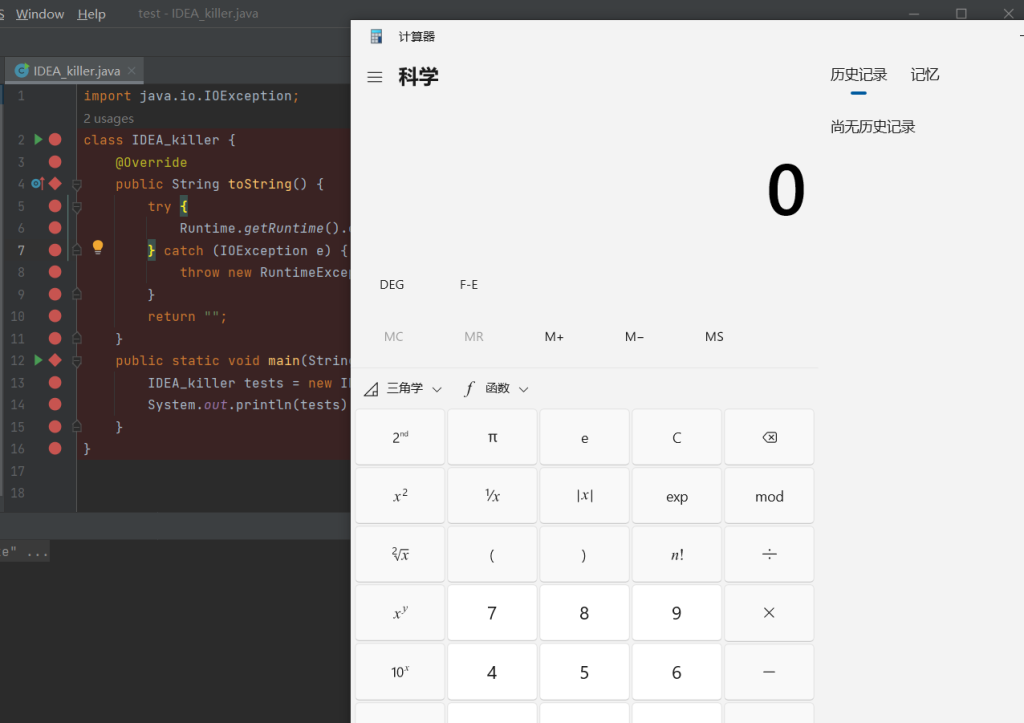Run main method via line 12 gutter arrow

[x=39, y=360]
